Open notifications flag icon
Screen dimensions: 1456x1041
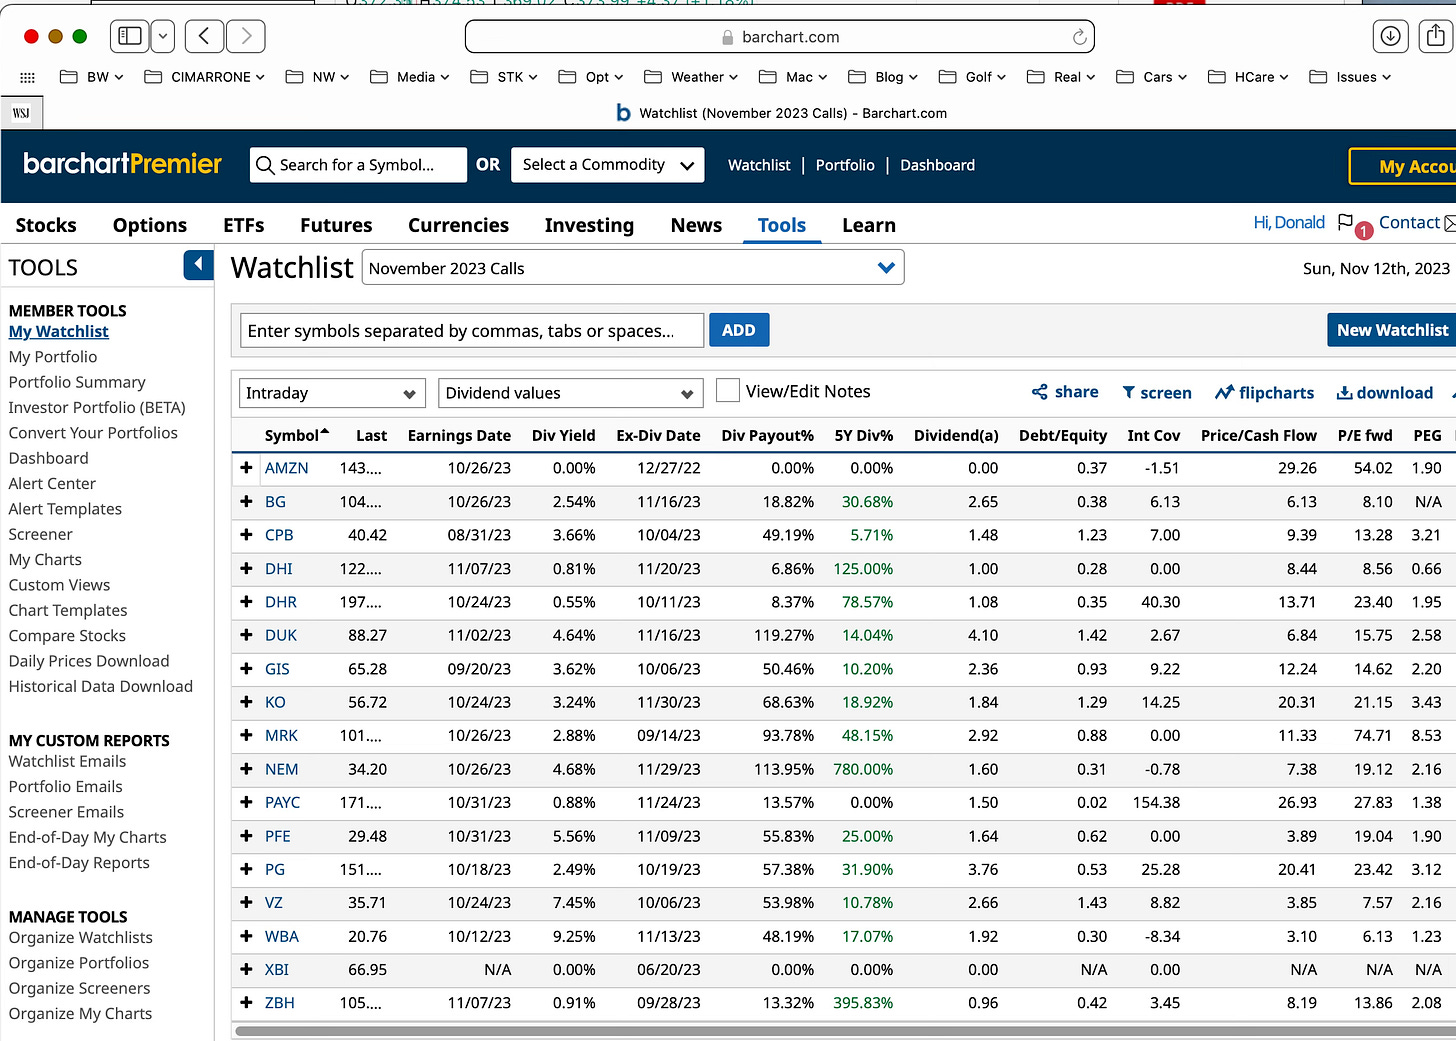(1345, 223)
